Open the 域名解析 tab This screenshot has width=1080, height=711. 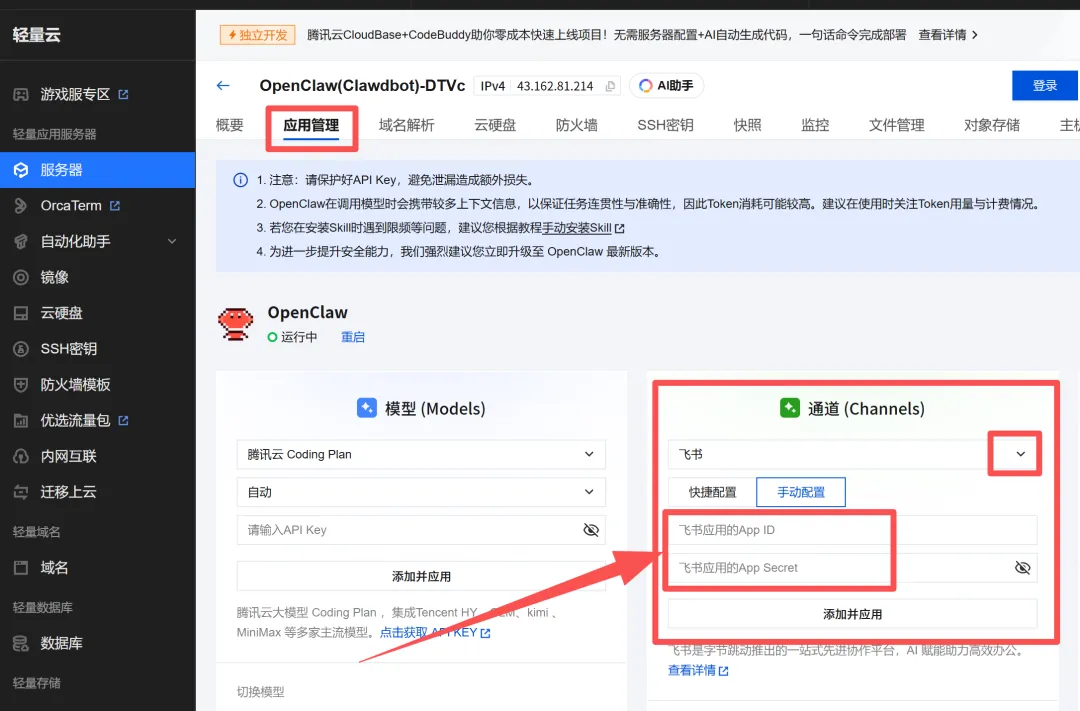pyautogui.click(x=406, y=125)
